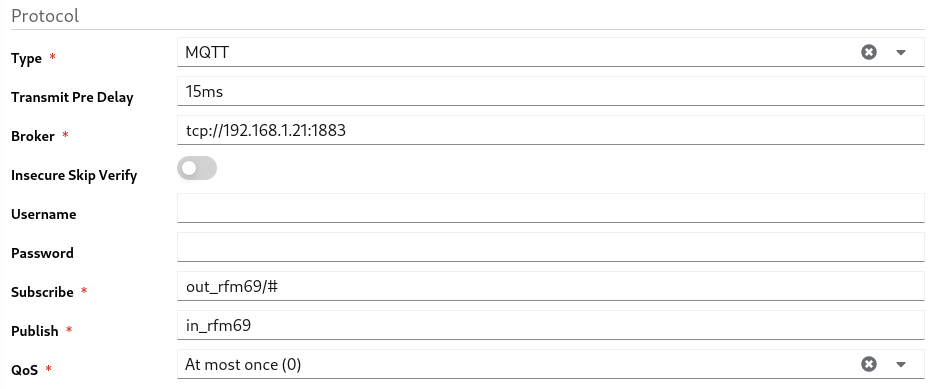The height and width of the screenshot is (389, 931).
Task: Open the Type combo box showing MQTT
Action: point(550,52)
